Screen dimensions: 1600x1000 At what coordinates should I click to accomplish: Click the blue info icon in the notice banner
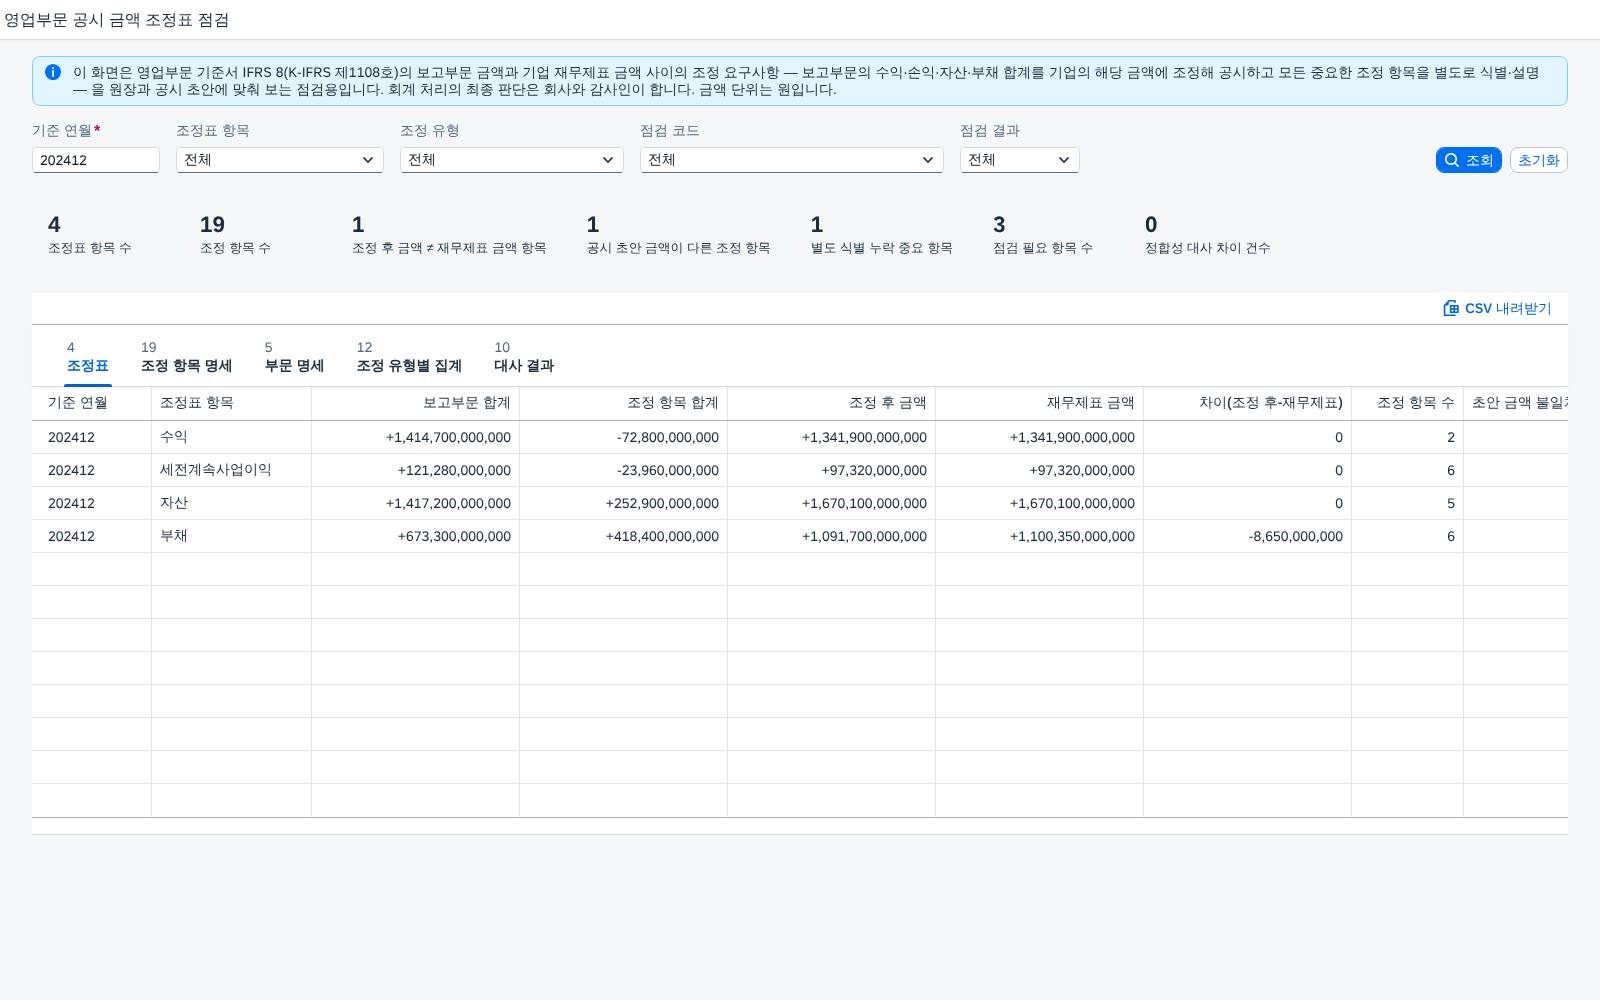pyautogui.click(x=53, y=72)
